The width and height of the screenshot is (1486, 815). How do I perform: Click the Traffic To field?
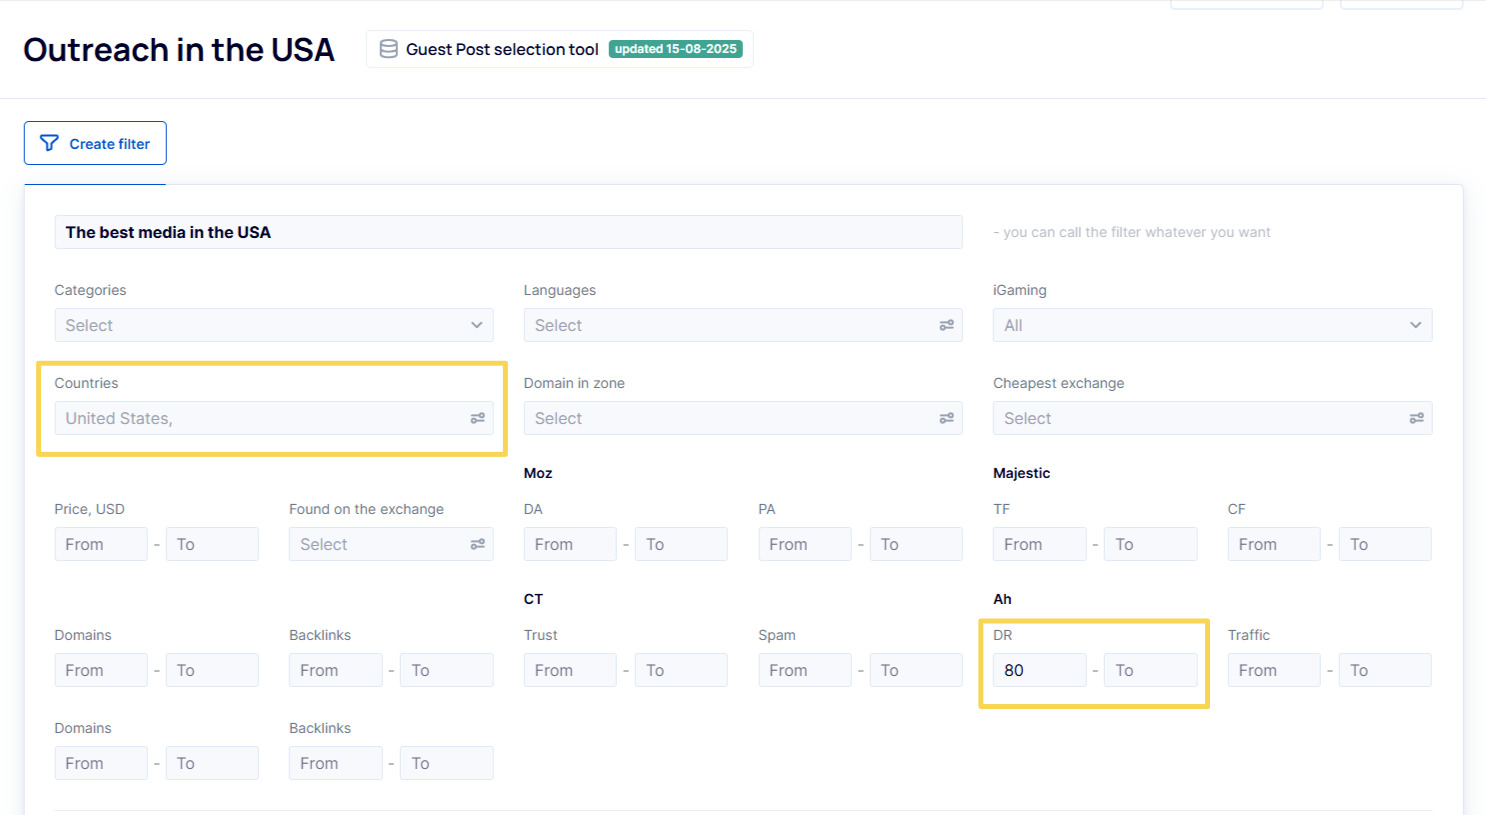[x=1384, y=670]
